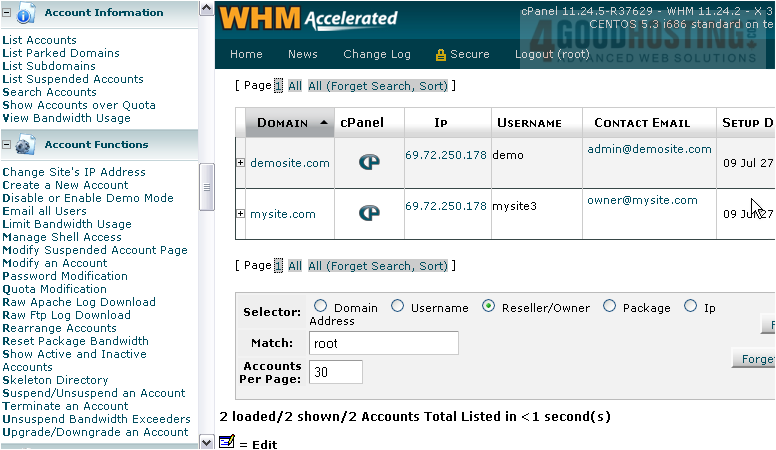
Task: Click the sidebar vertical scrollbar thumb
Action: click(207, 185)
